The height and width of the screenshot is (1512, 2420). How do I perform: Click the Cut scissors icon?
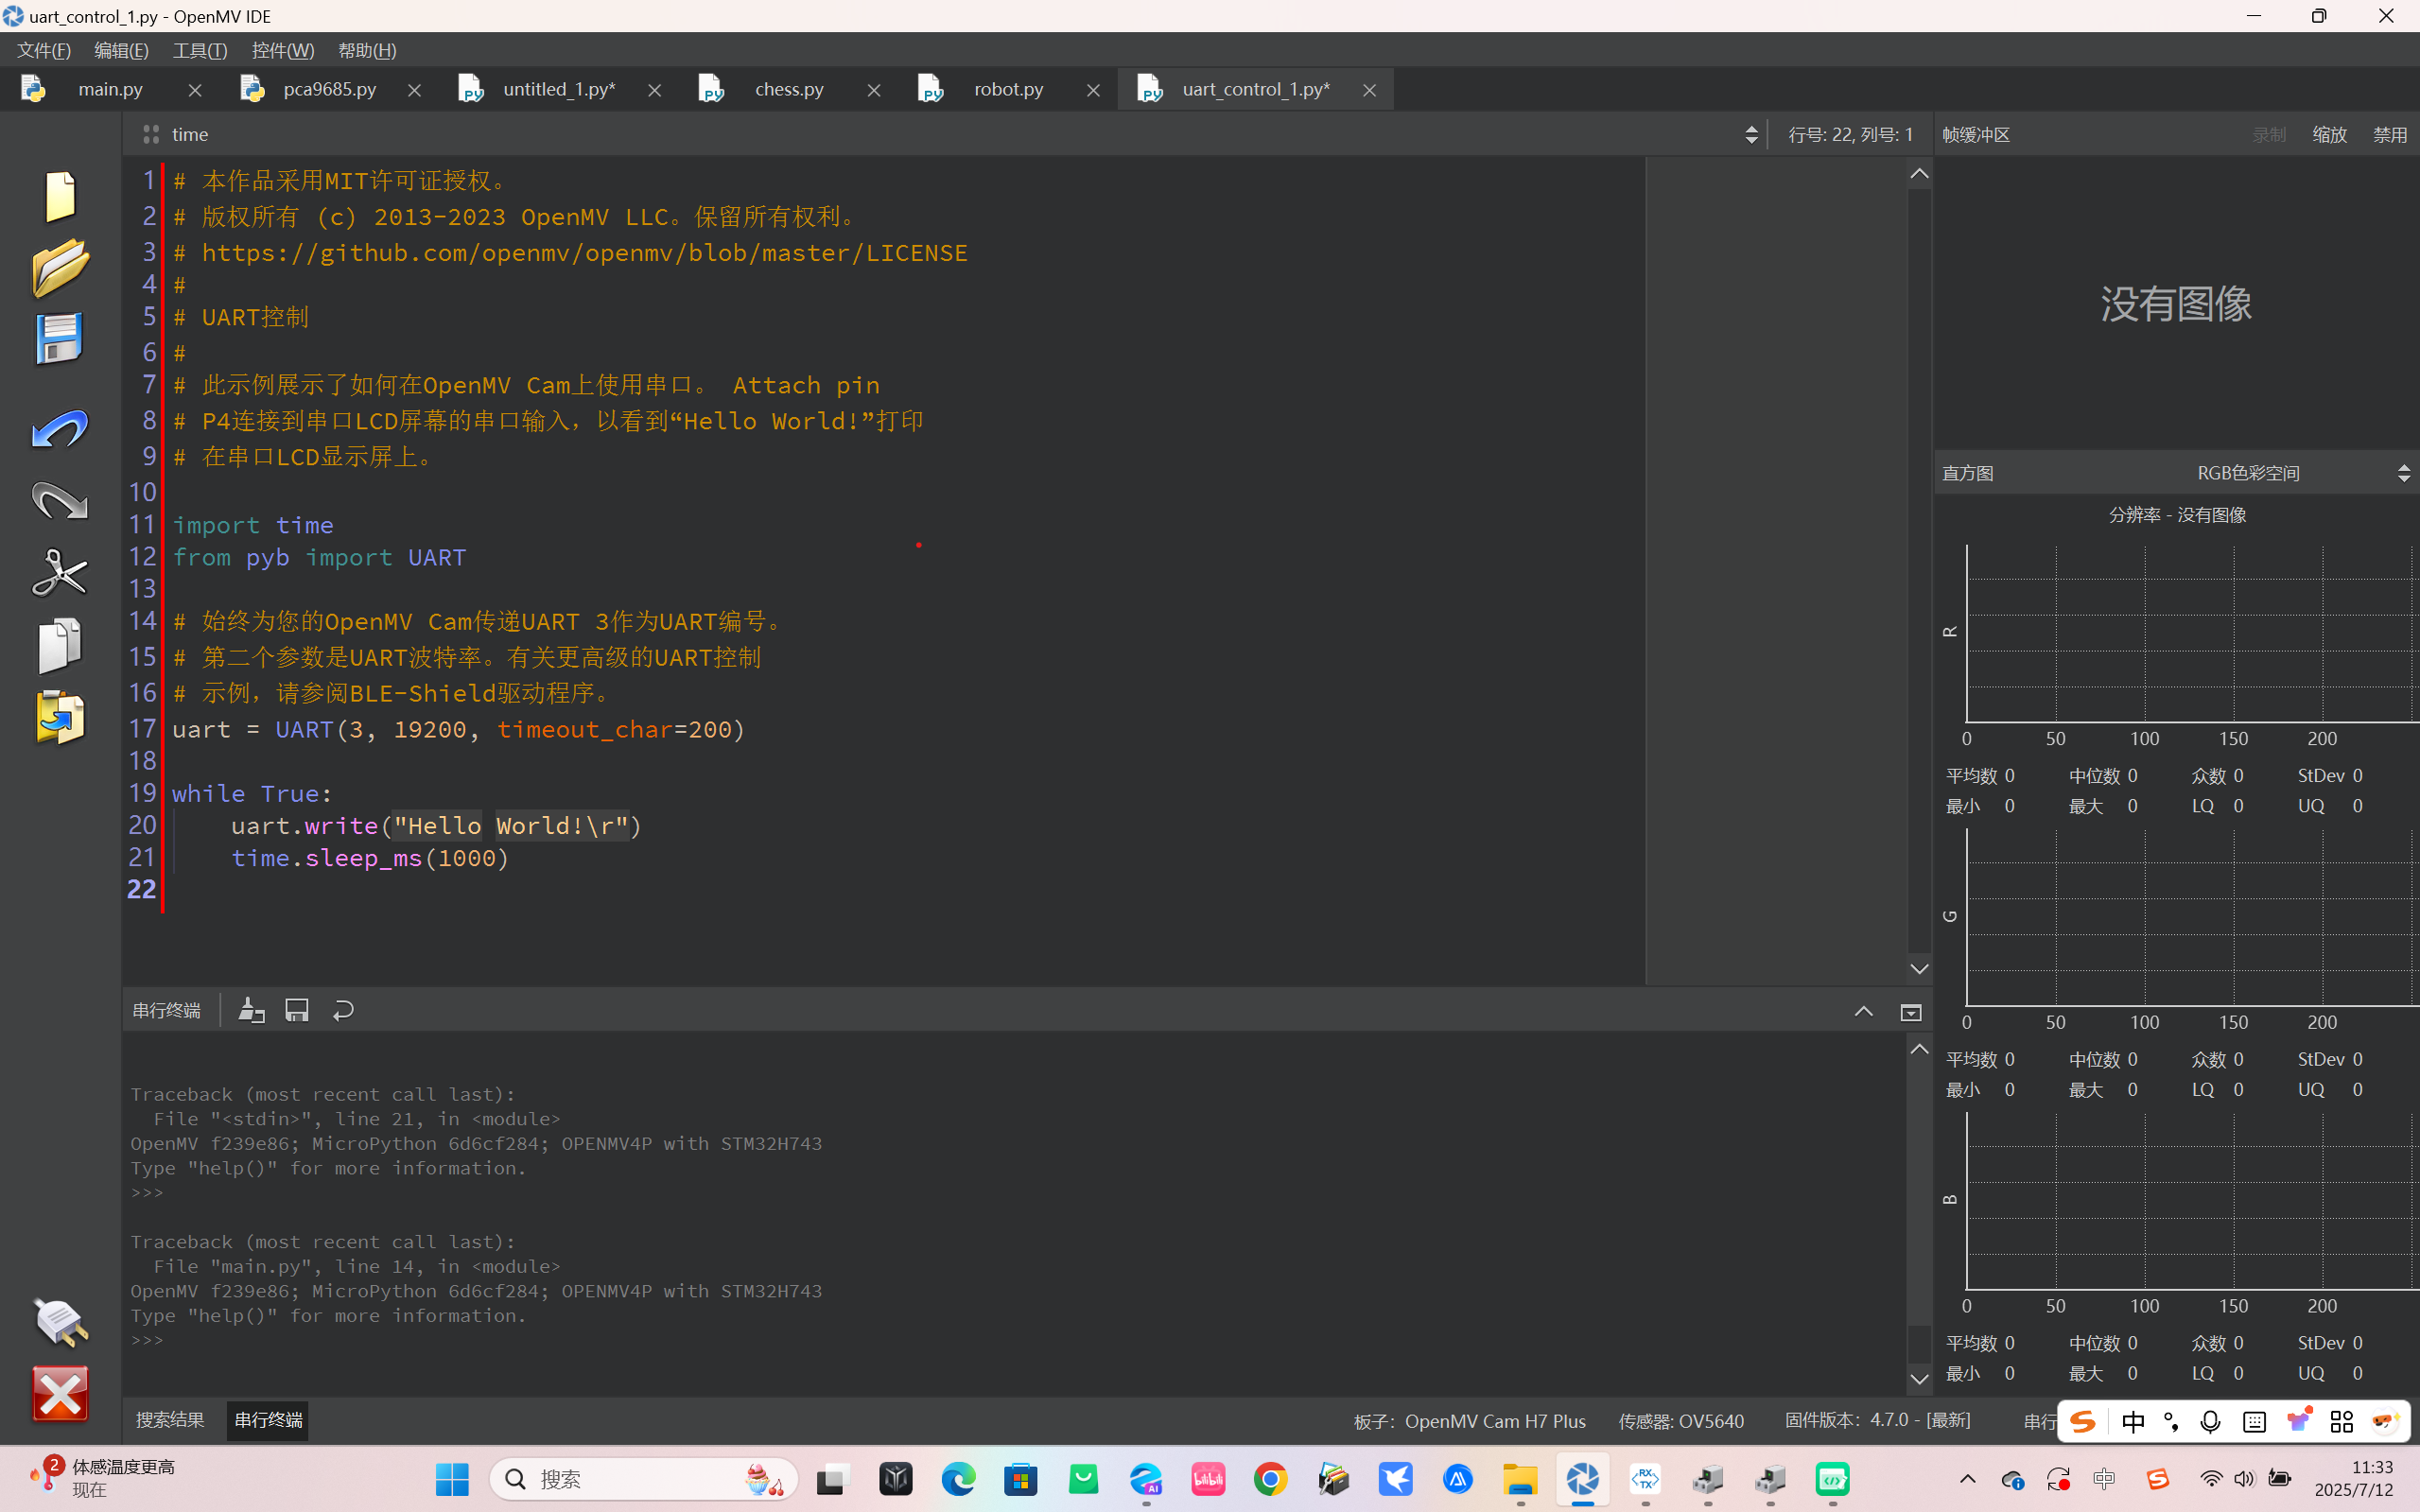point(60,573)
